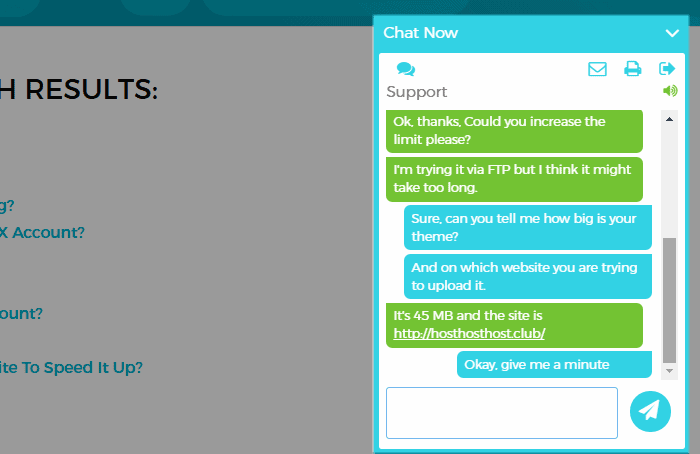
Task: Open the 'ount?' search result link
Action: (x=21, y=313)
